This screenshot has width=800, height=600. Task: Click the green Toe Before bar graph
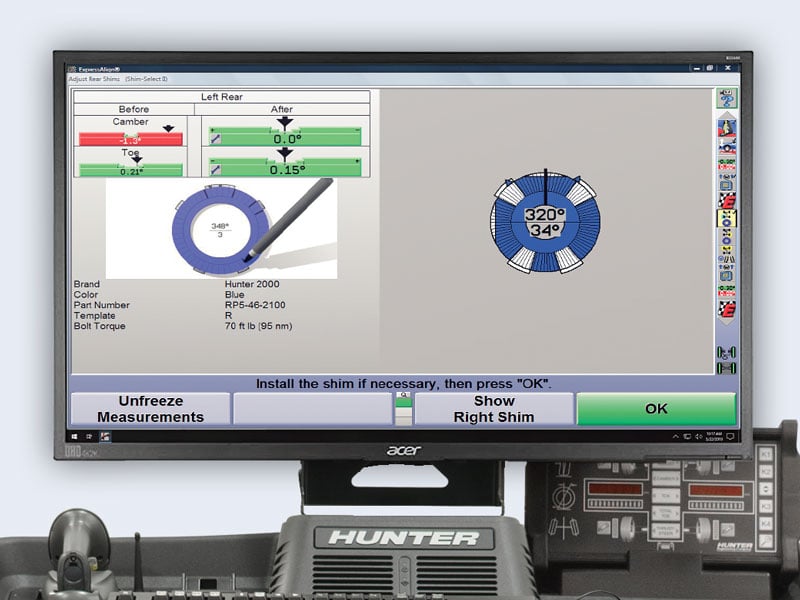pyautogui.click(x=131, y=170)
